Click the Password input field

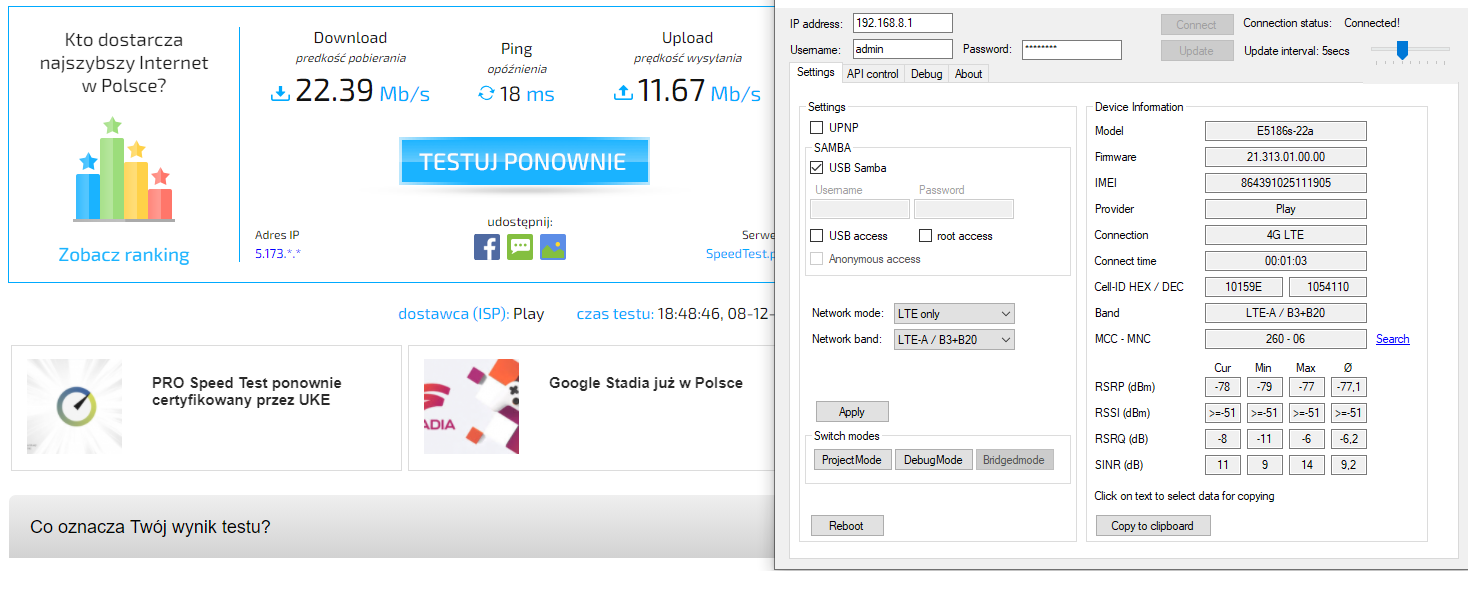click(1071, 49)
